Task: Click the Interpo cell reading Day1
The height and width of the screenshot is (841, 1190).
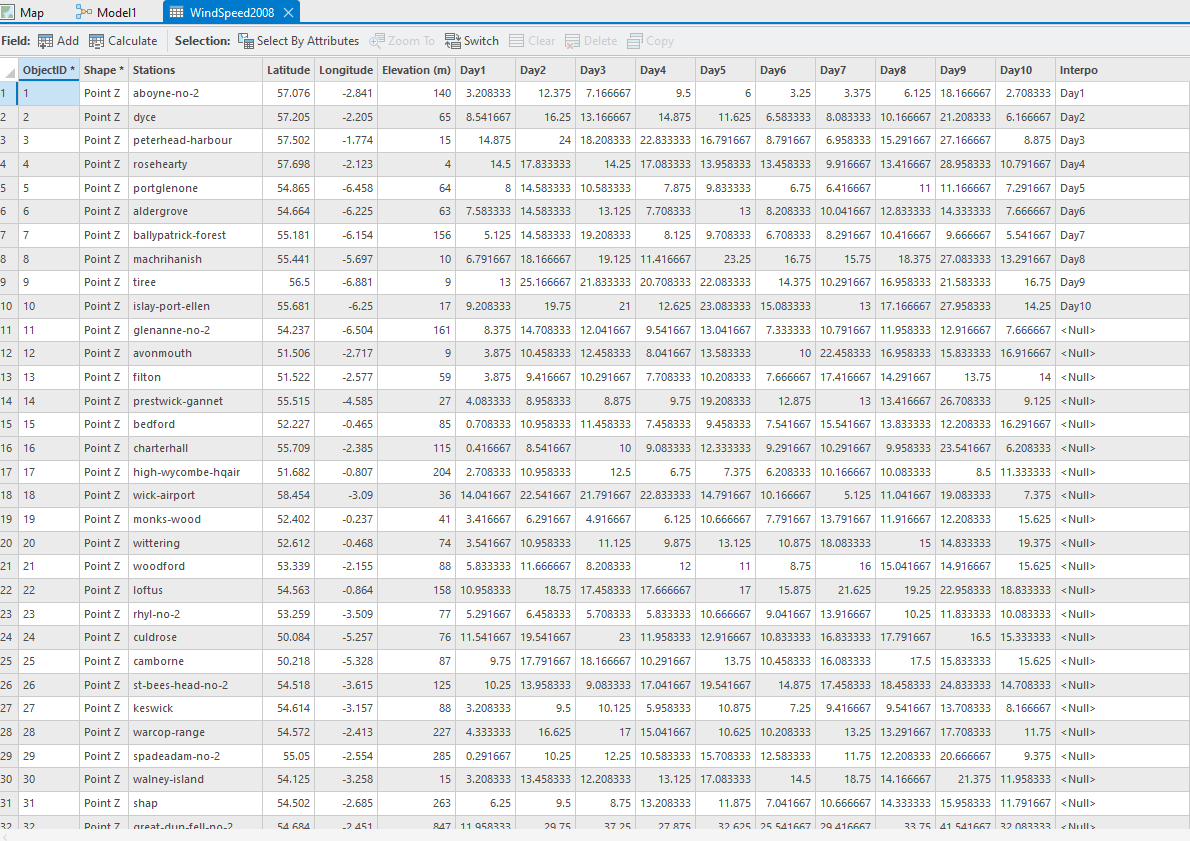Action: [x=1122, y=93]
